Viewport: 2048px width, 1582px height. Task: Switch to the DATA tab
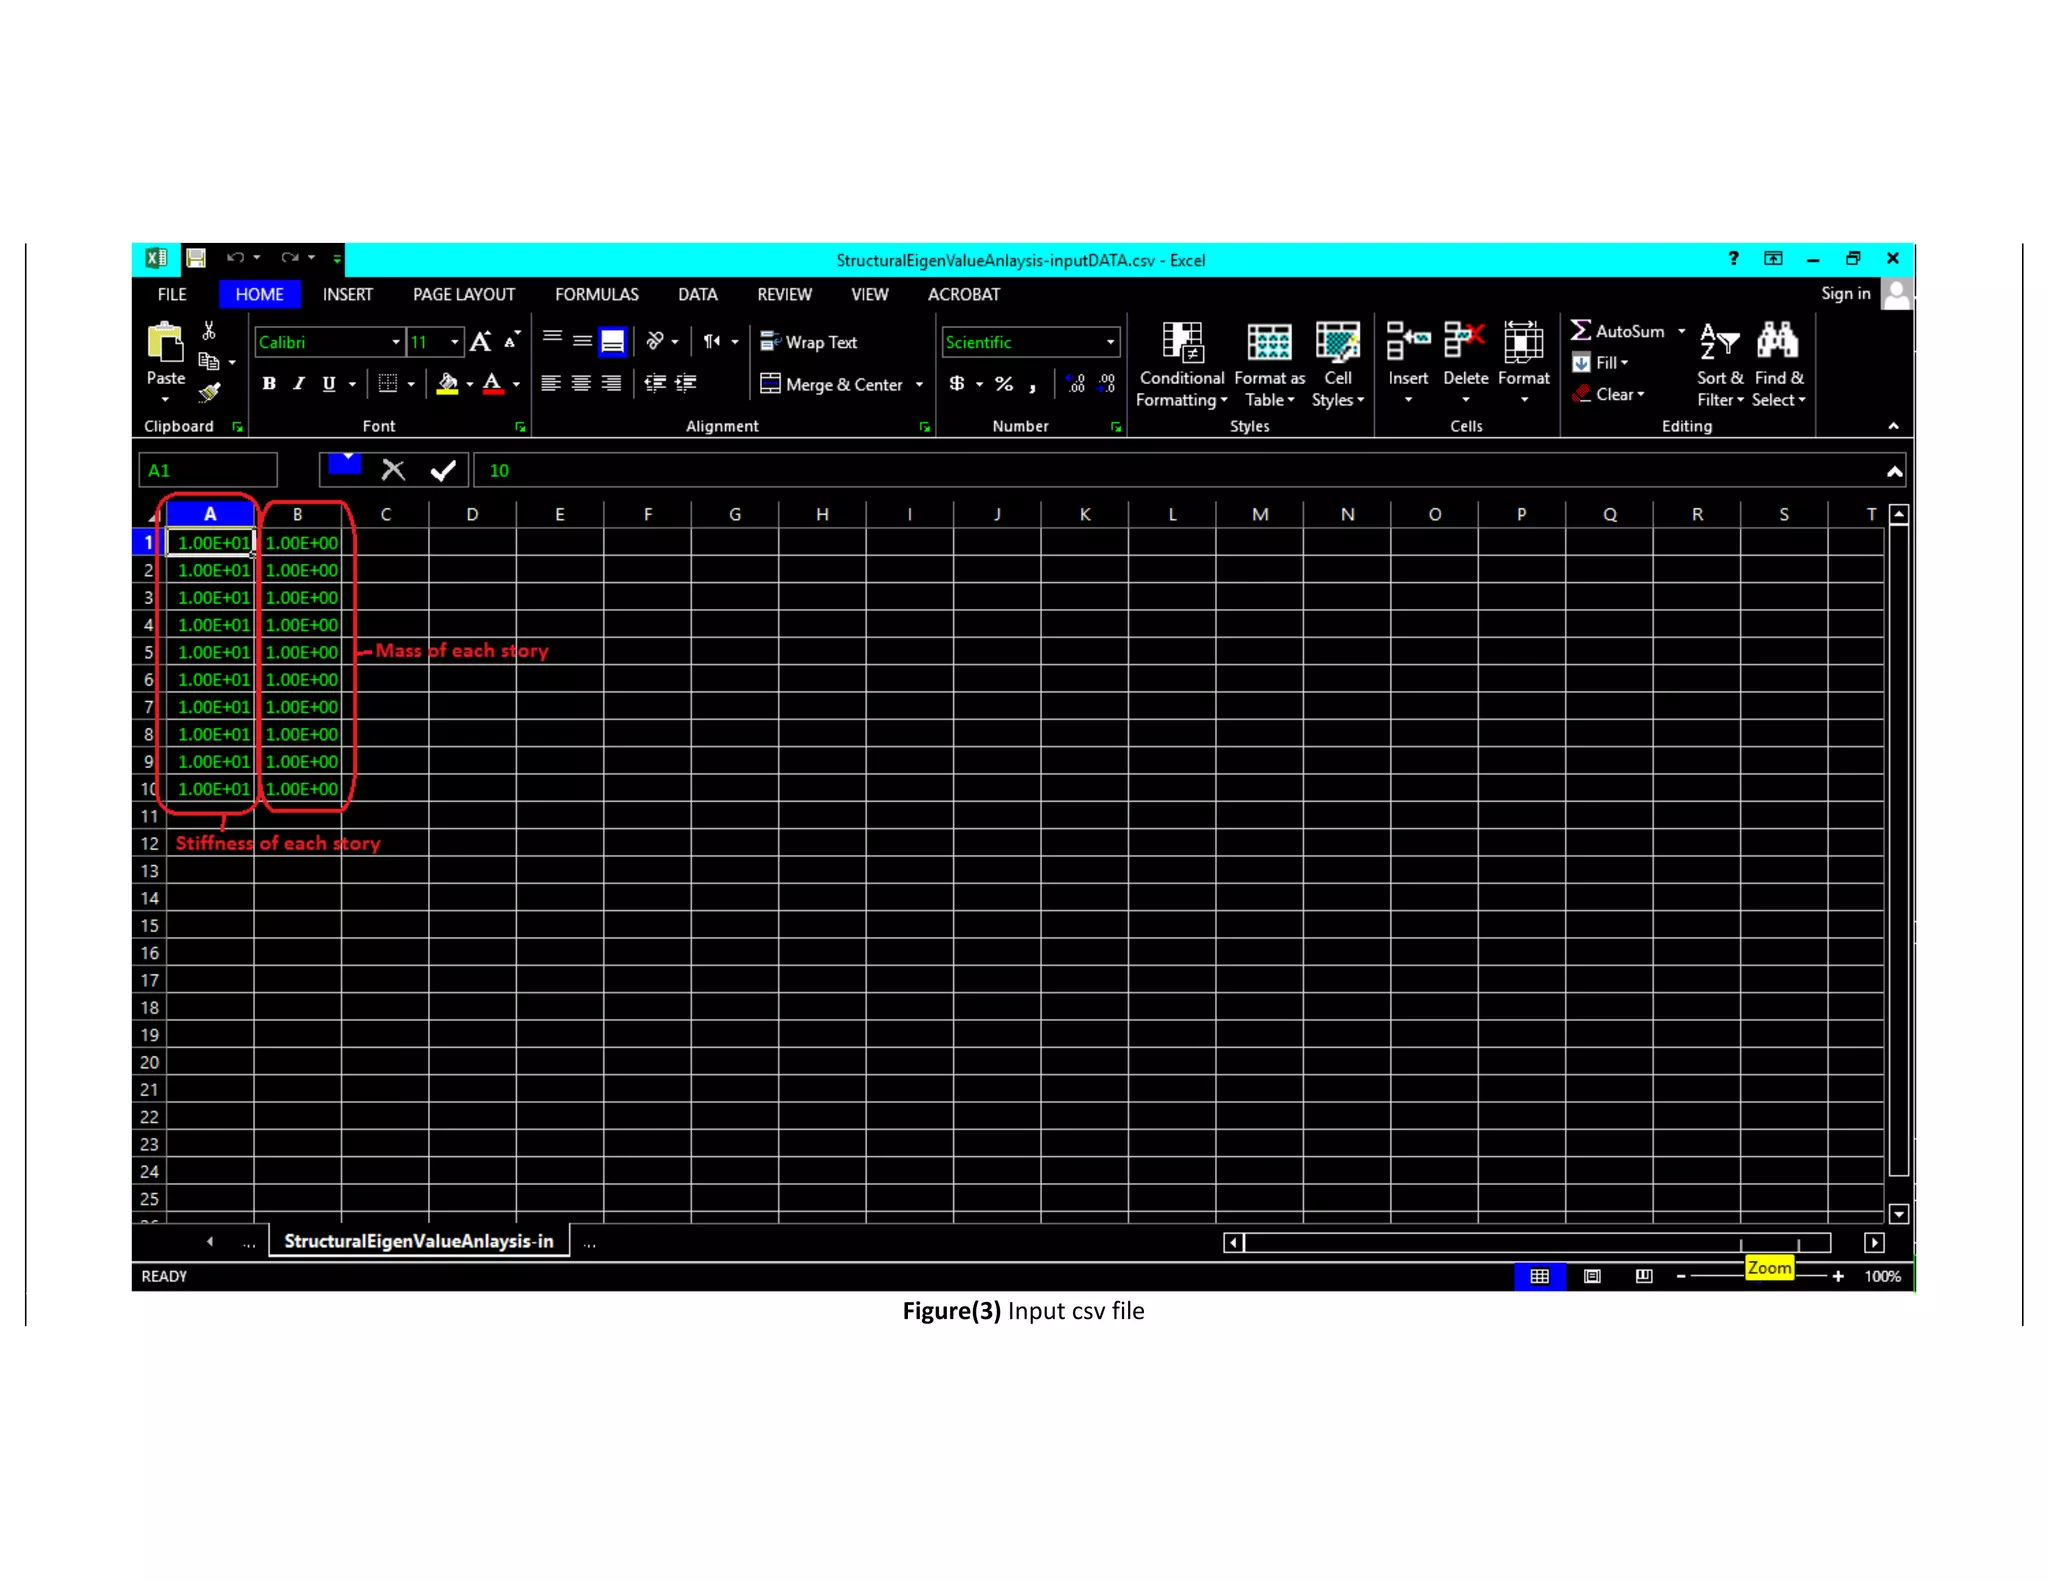pyautogui.click(x=698, y=294)
